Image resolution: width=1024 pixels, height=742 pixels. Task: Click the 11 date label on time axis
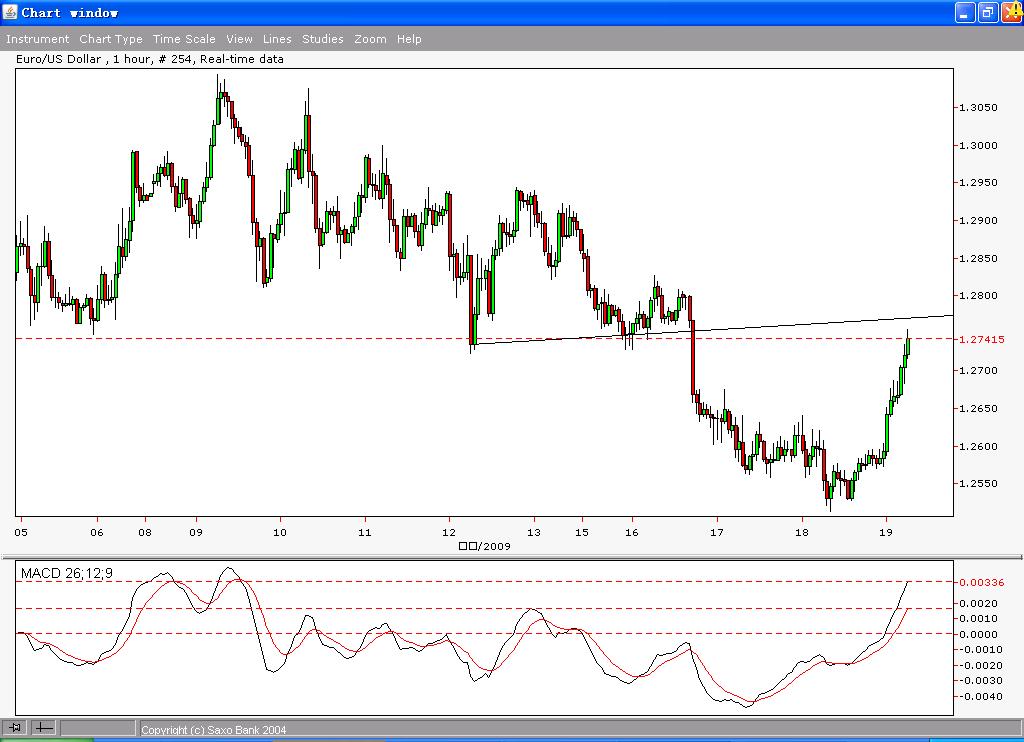[x=364, y=532]
